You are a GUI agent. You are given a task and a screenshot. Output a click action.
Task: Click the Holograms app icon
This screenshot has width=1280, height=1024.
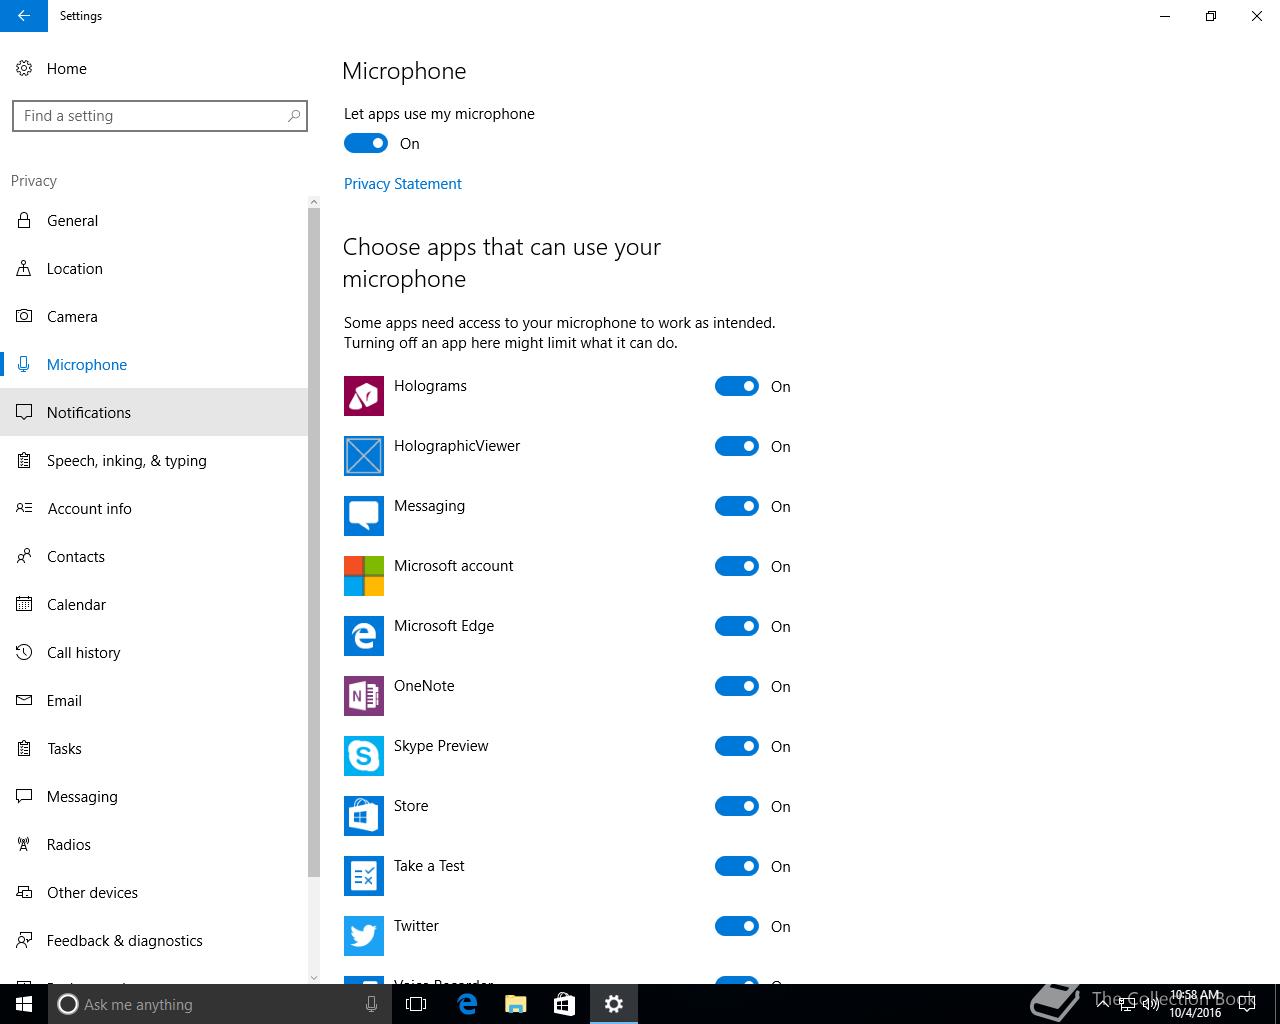click(x=364, y=396)
